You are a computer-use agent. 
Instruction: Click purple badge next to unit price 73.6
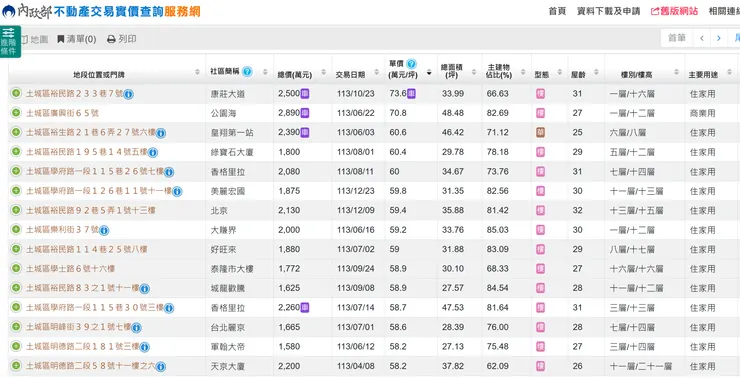tap(412, 93)
